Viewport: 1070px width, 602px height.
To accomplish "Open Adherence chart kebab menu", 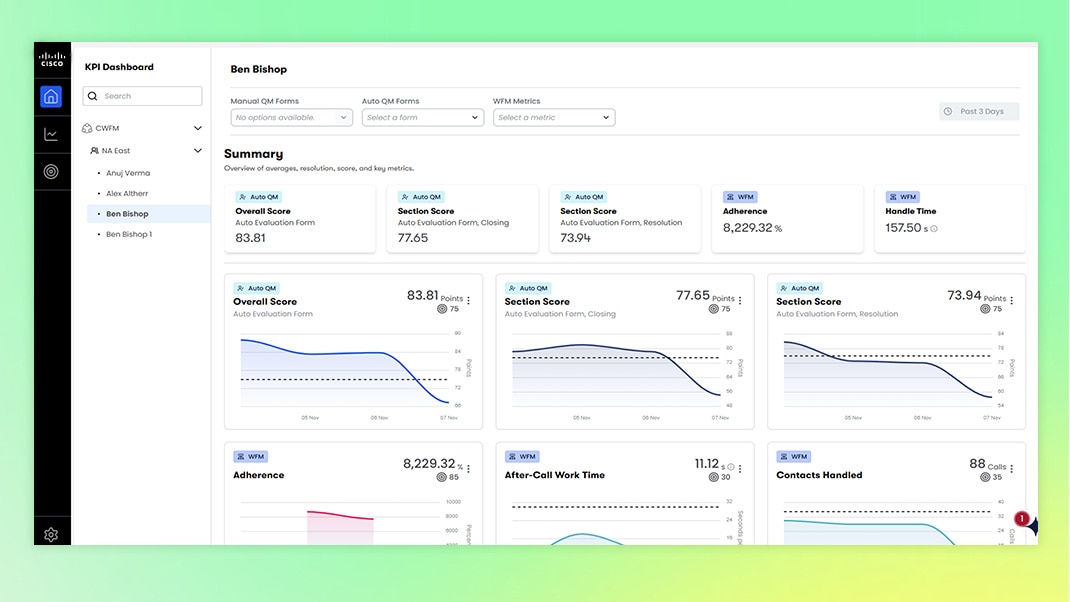I will click(x=468, y=469).
